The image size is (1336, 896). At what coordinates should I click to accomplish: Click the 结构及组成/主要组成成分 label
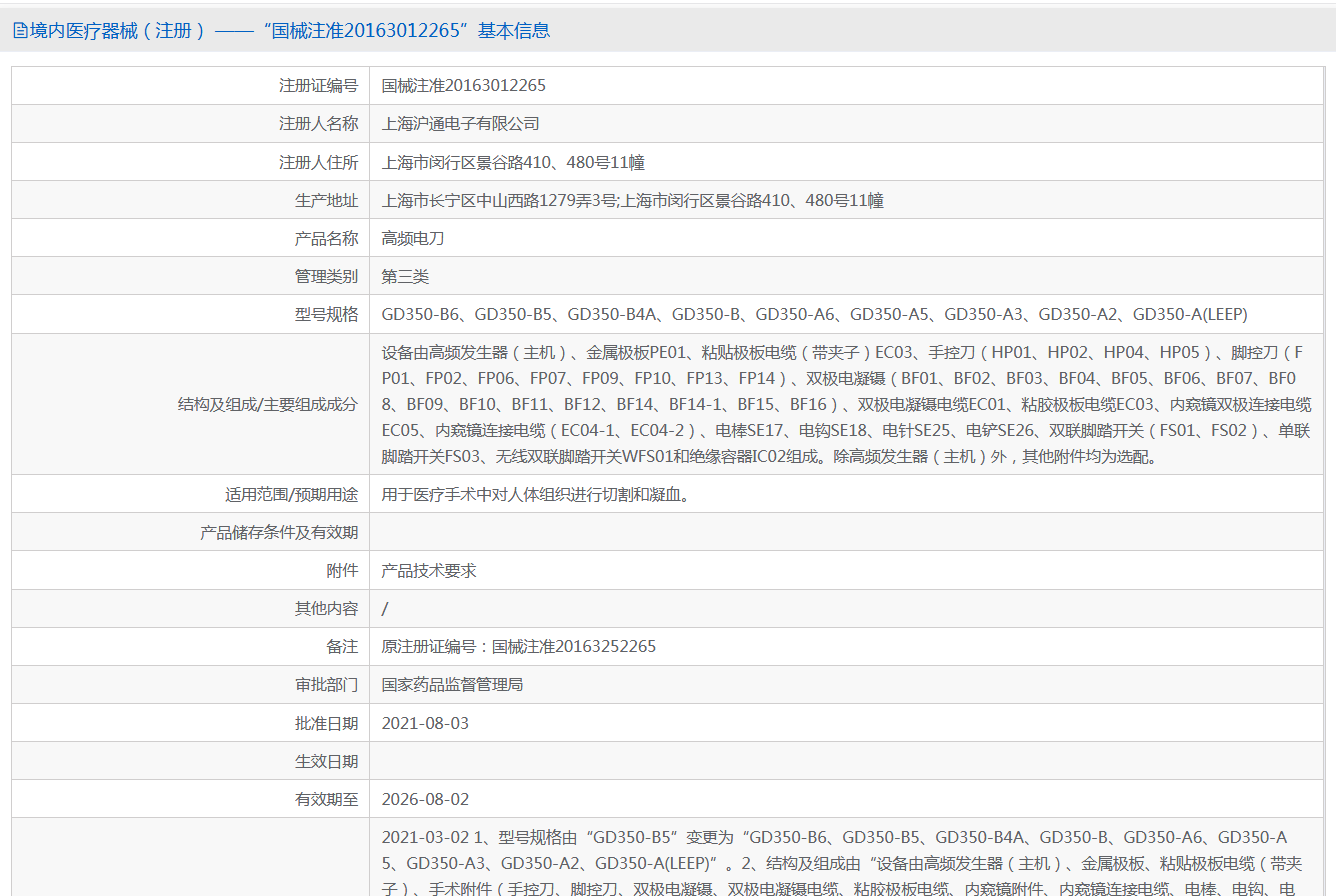267,404
